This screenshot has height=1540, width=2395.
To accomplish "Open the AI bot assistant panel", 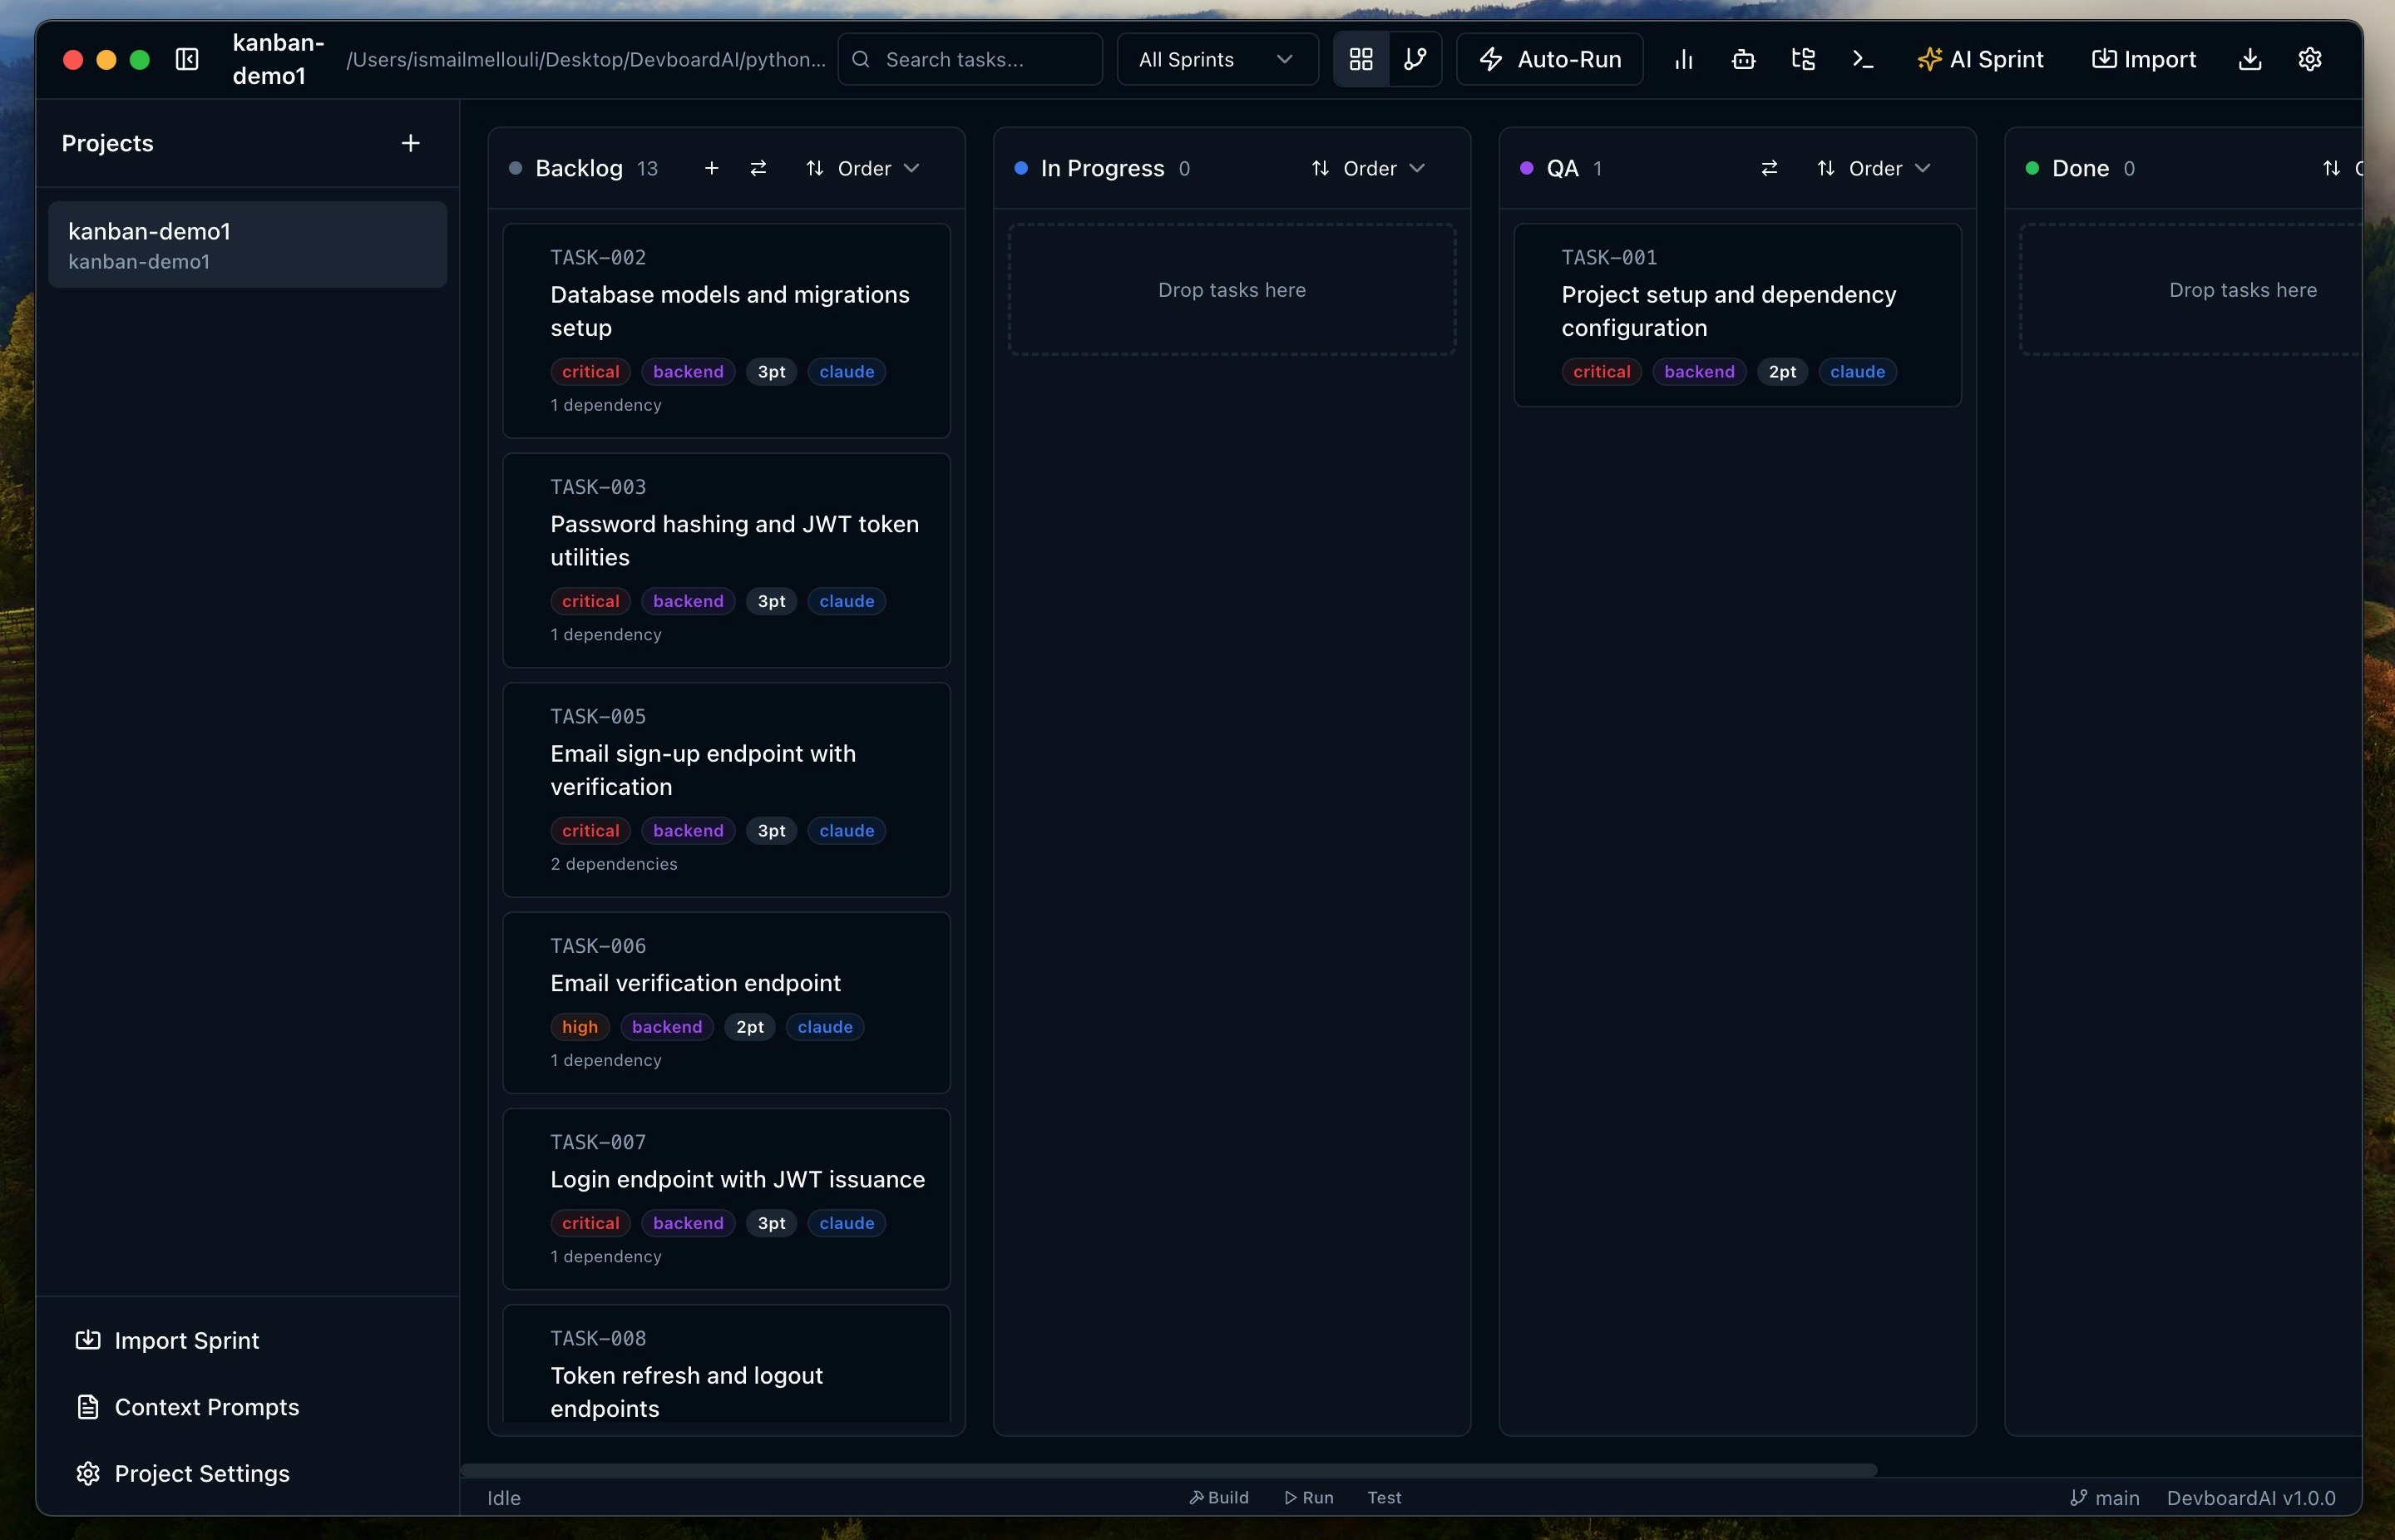I will click(x=1743, y=59).
